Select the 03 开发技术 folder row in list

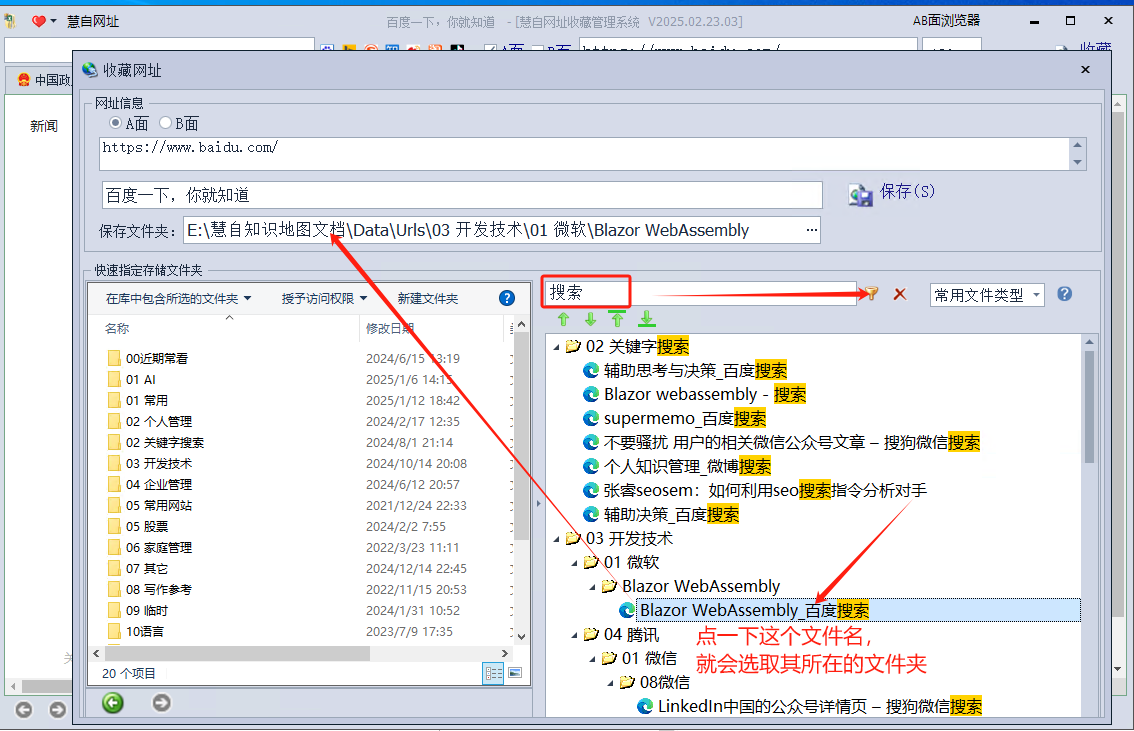(x=158, y=463)
